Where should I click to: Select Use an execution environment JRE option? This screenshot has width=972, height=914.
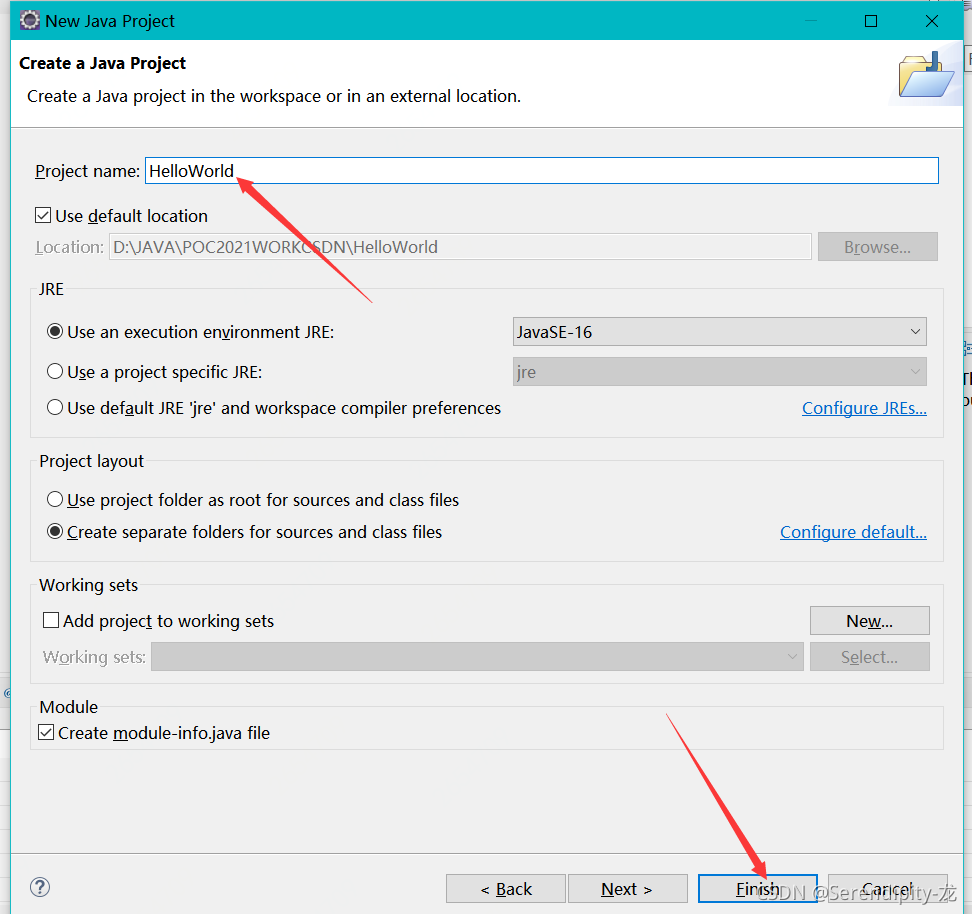pos(55,332)
